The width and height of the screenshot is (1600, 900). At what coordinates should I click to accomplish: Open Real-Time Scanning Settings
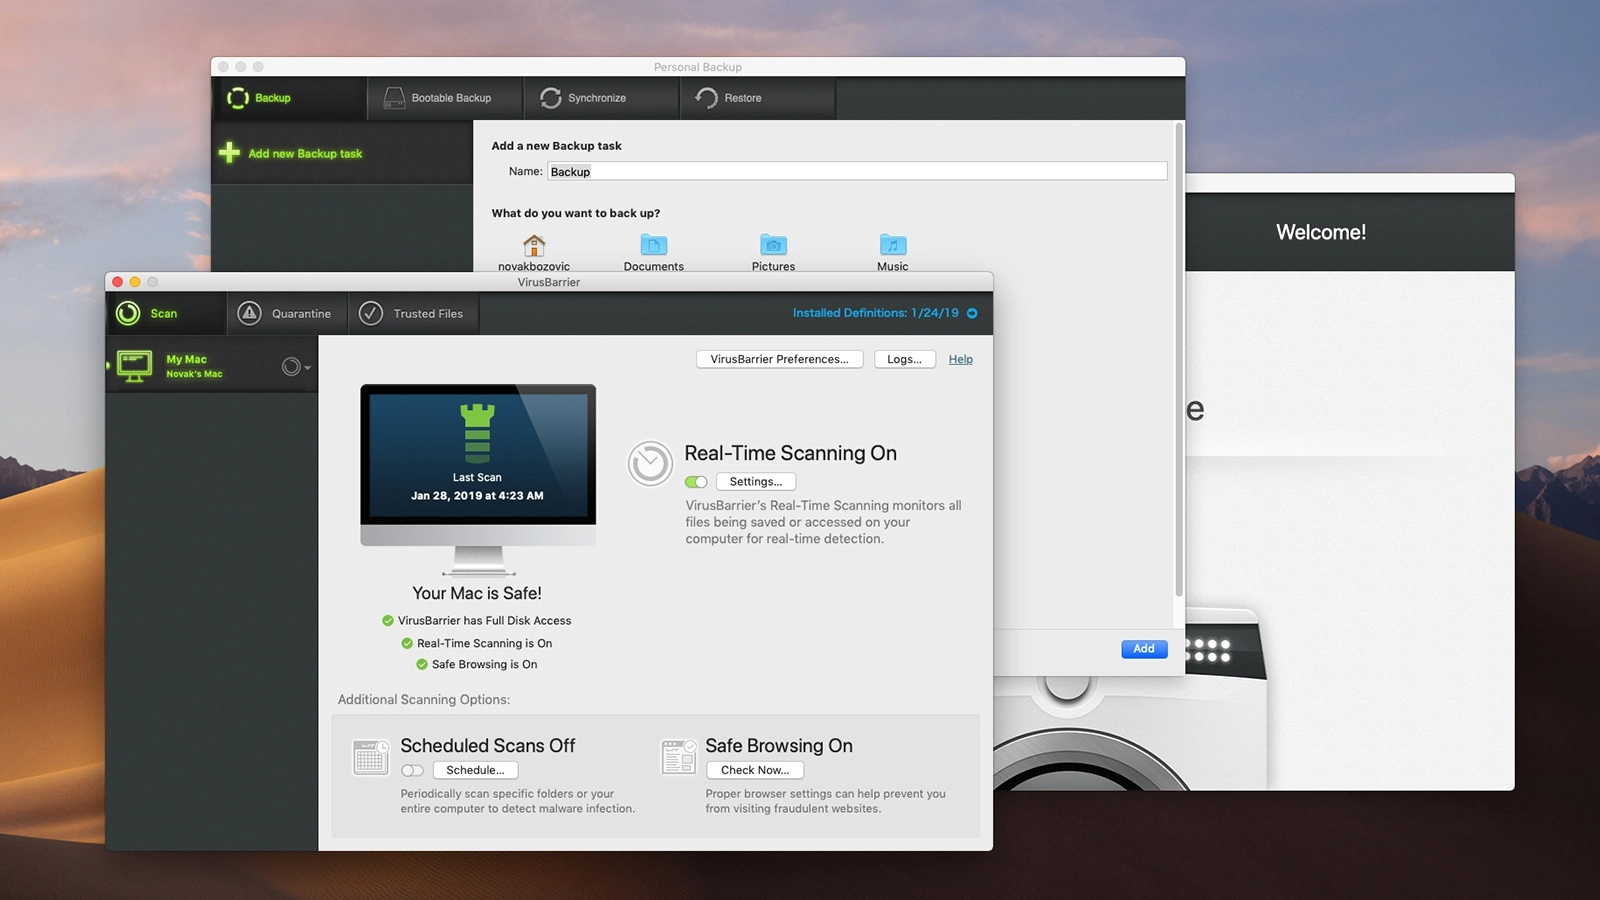(x=756, y=482)
